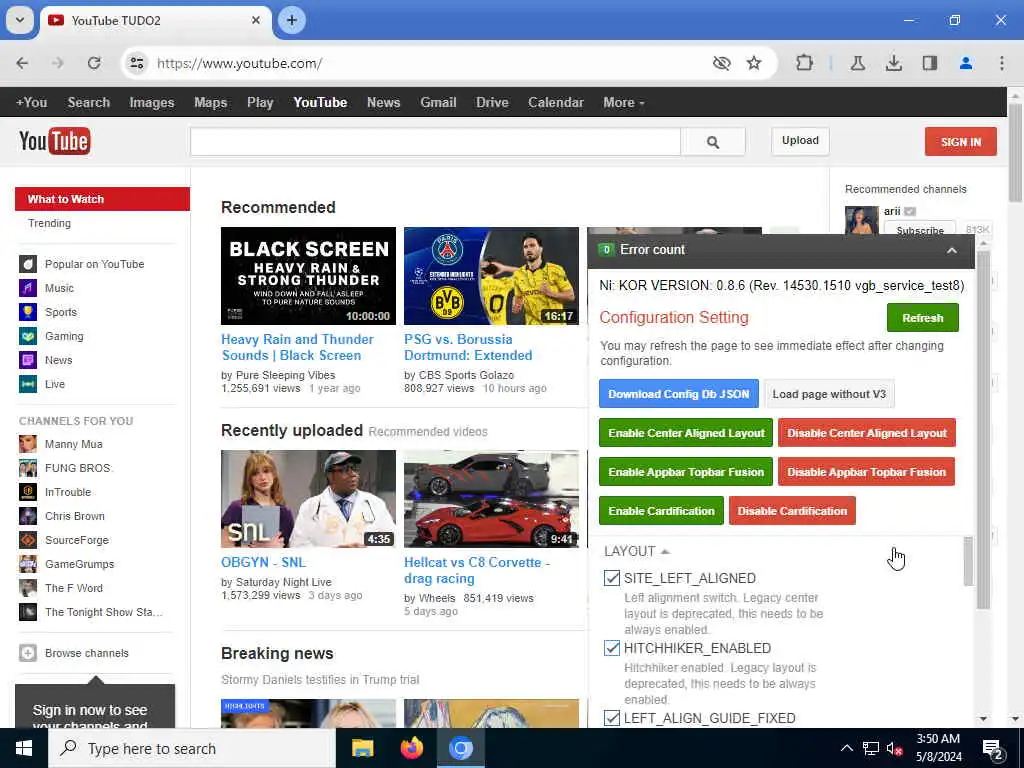
Task: Collapse the LAYOUT section
Action: tap(637, 551)
